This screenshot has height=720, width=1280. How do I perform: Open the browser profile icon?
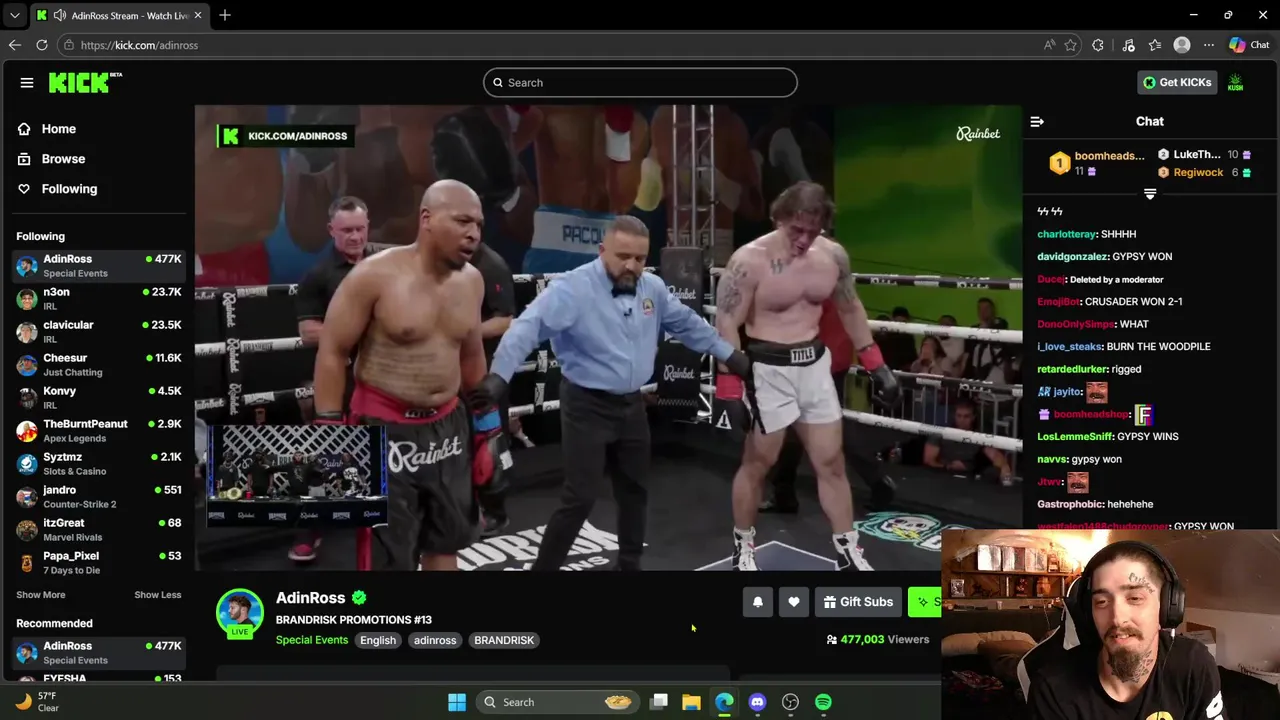(1182, 45)
